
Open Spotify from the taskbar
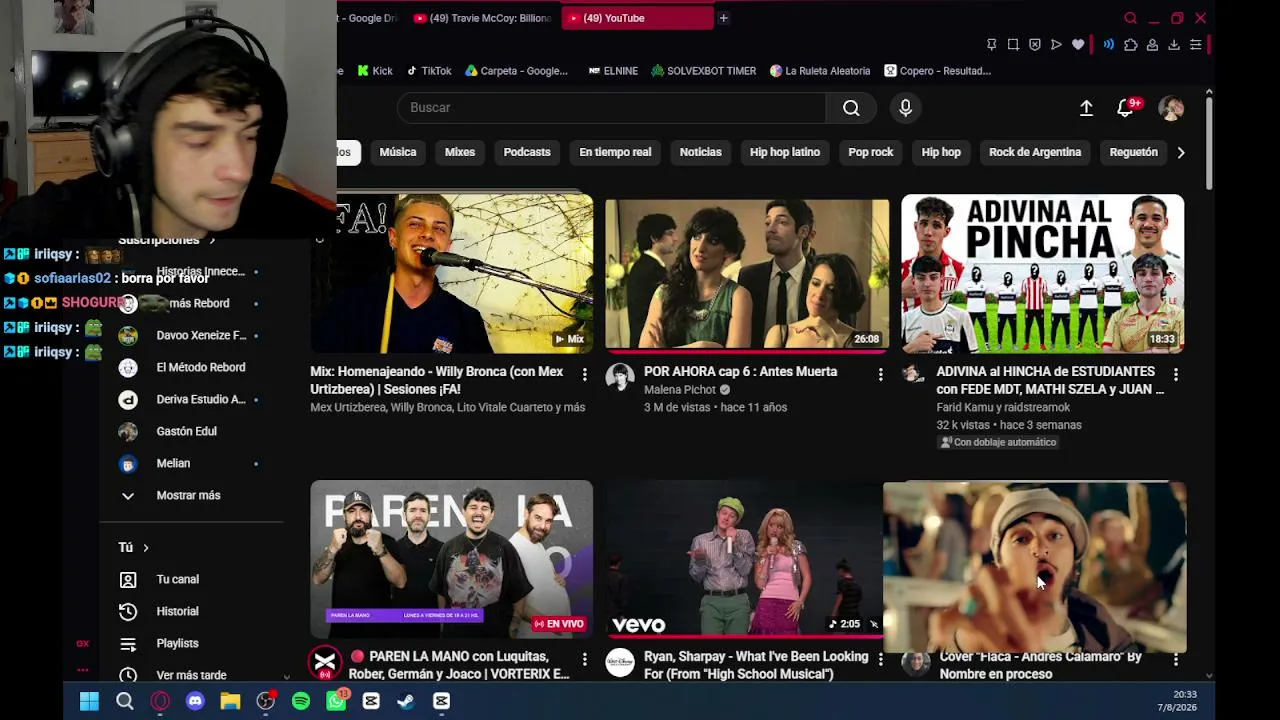point(301,701)
